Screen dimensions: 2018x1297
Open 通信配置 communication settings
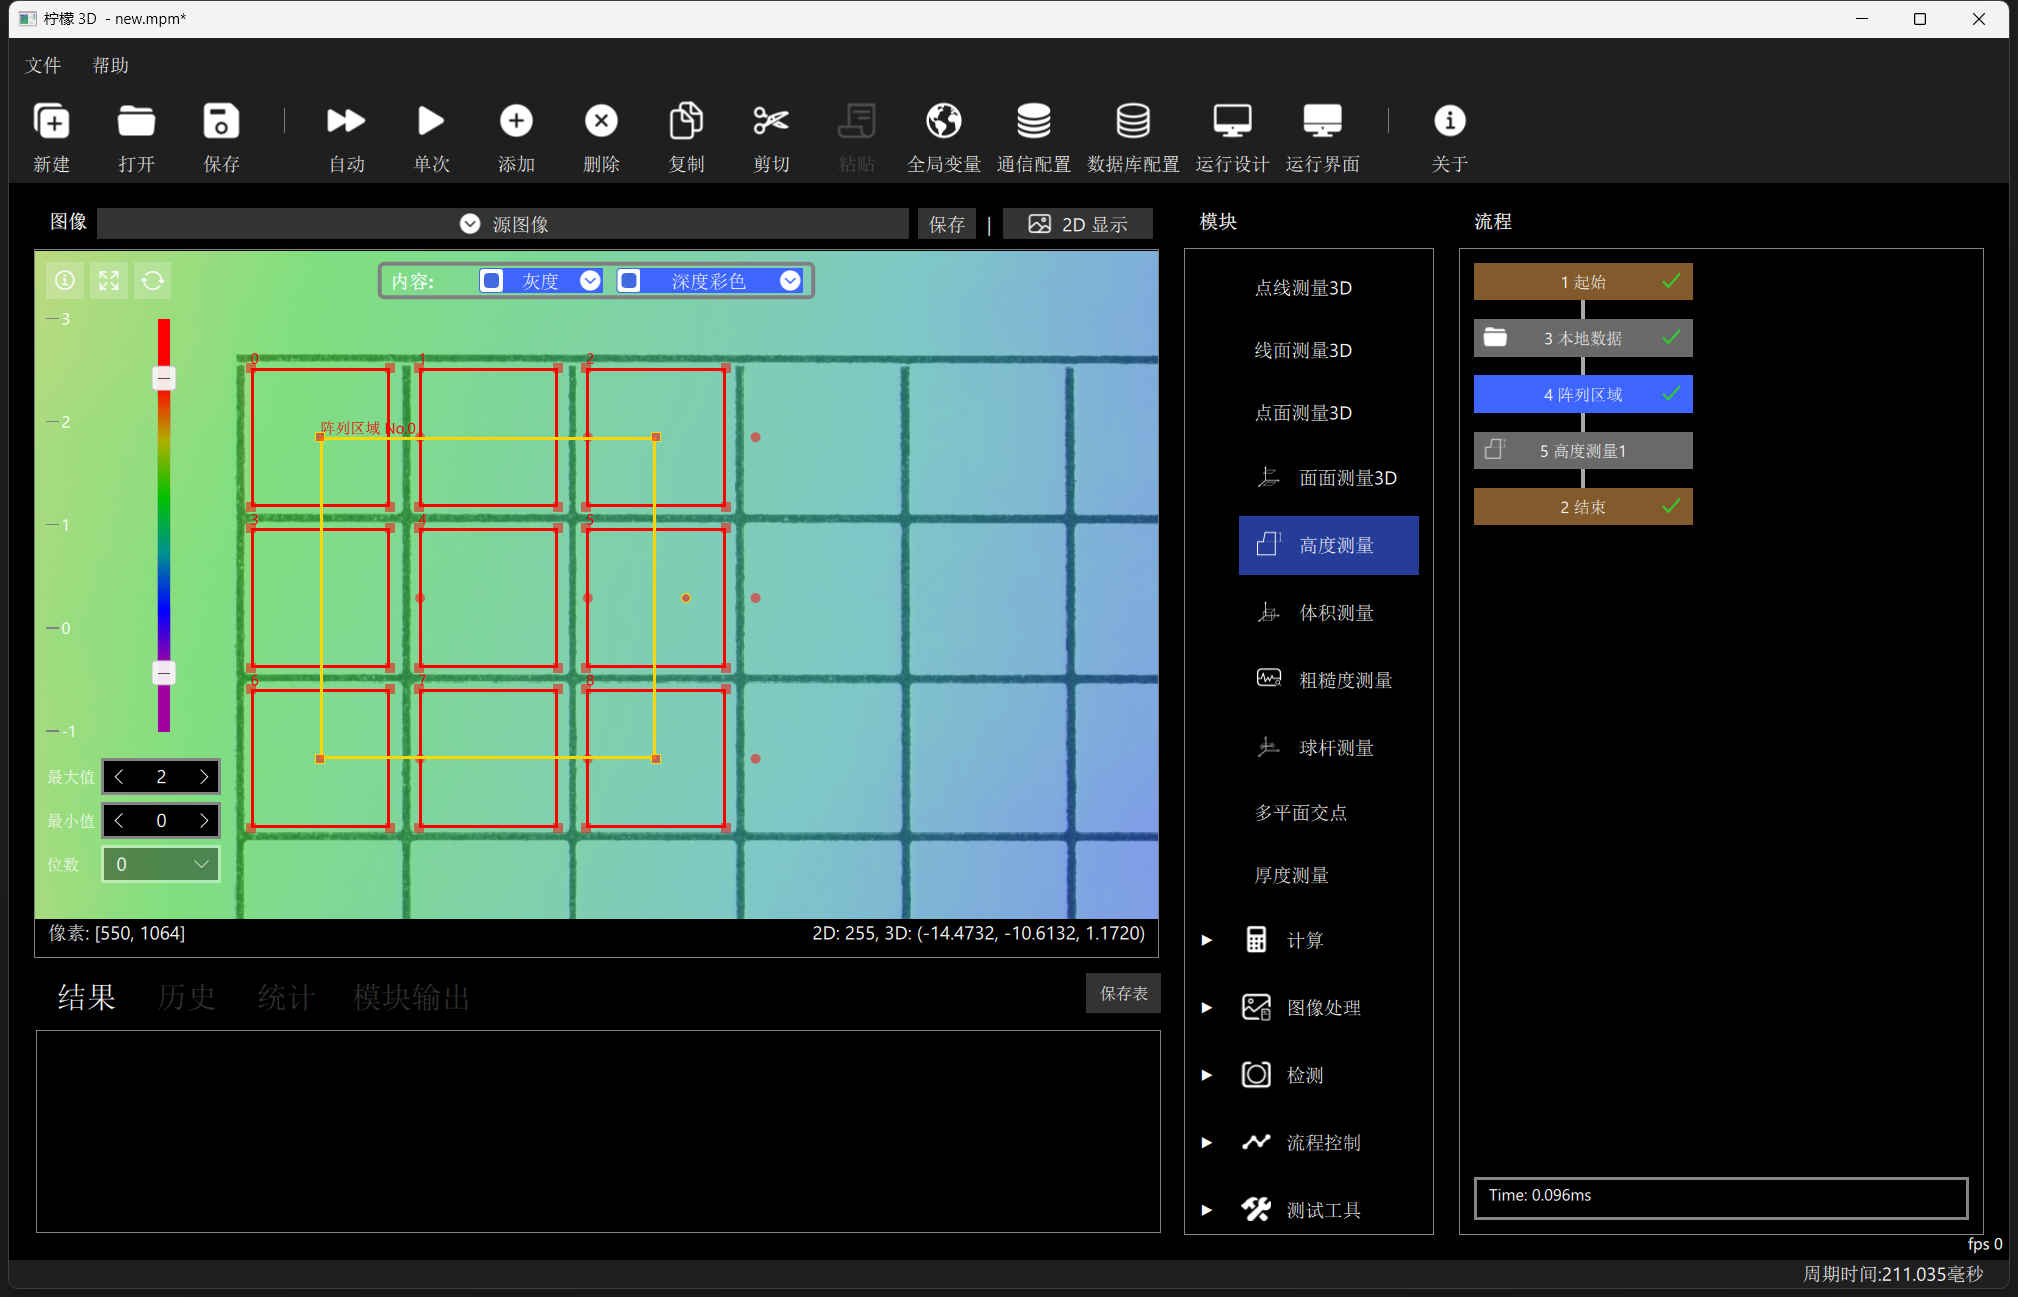pyautogui.click(x=1033, y=121)
